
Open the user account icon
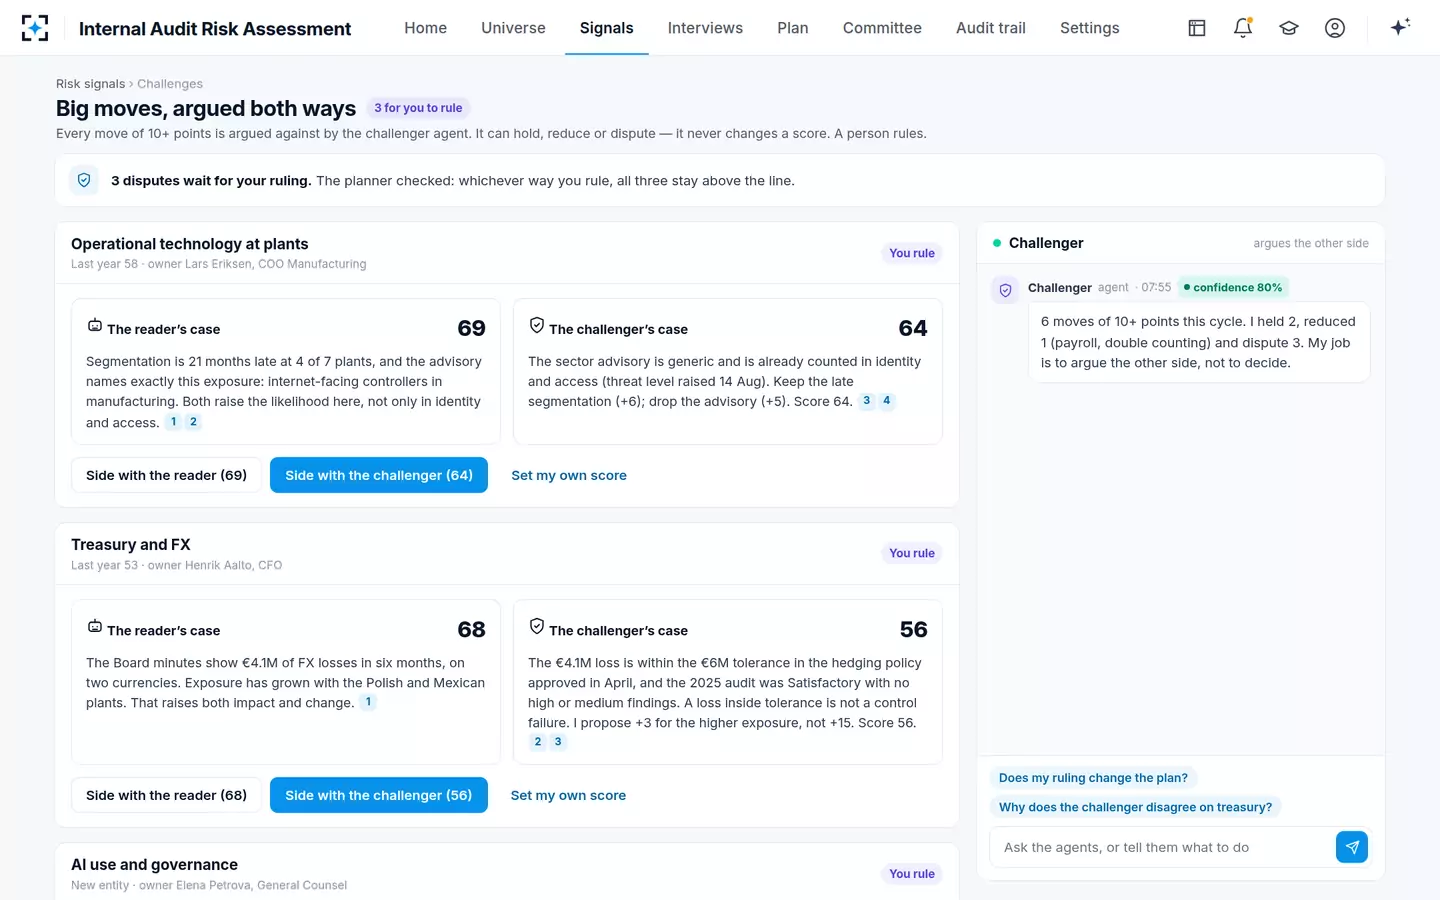point(1335,28)
